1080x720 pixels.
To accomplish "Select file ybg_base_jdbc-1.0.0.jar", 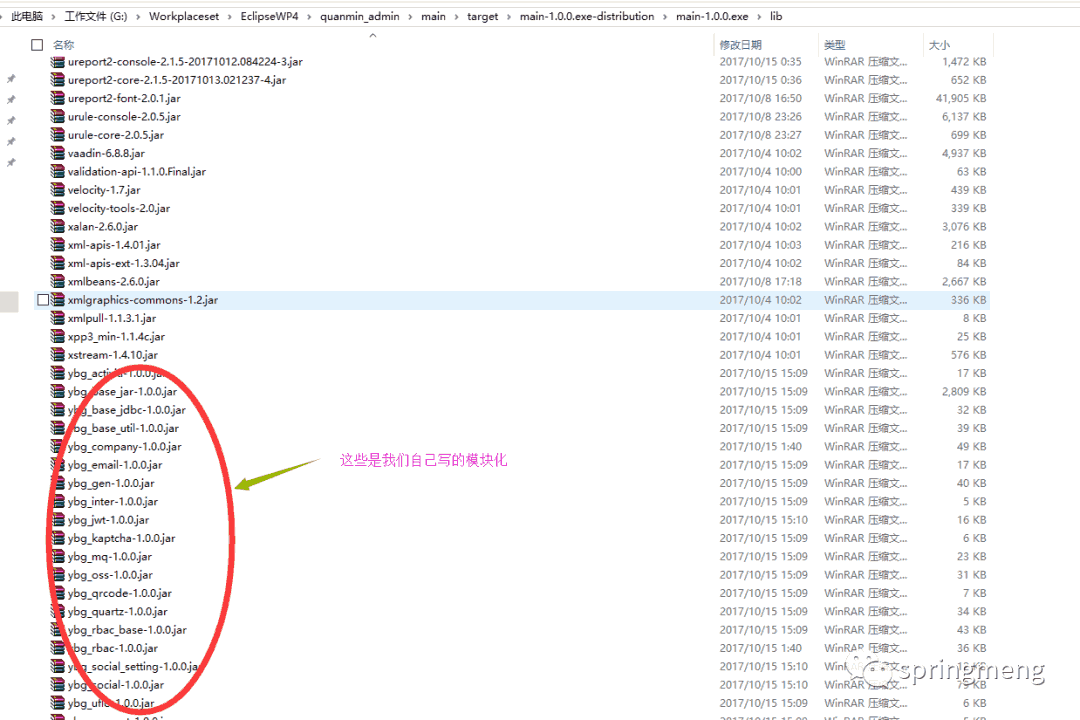I will (x=127, y=410).
